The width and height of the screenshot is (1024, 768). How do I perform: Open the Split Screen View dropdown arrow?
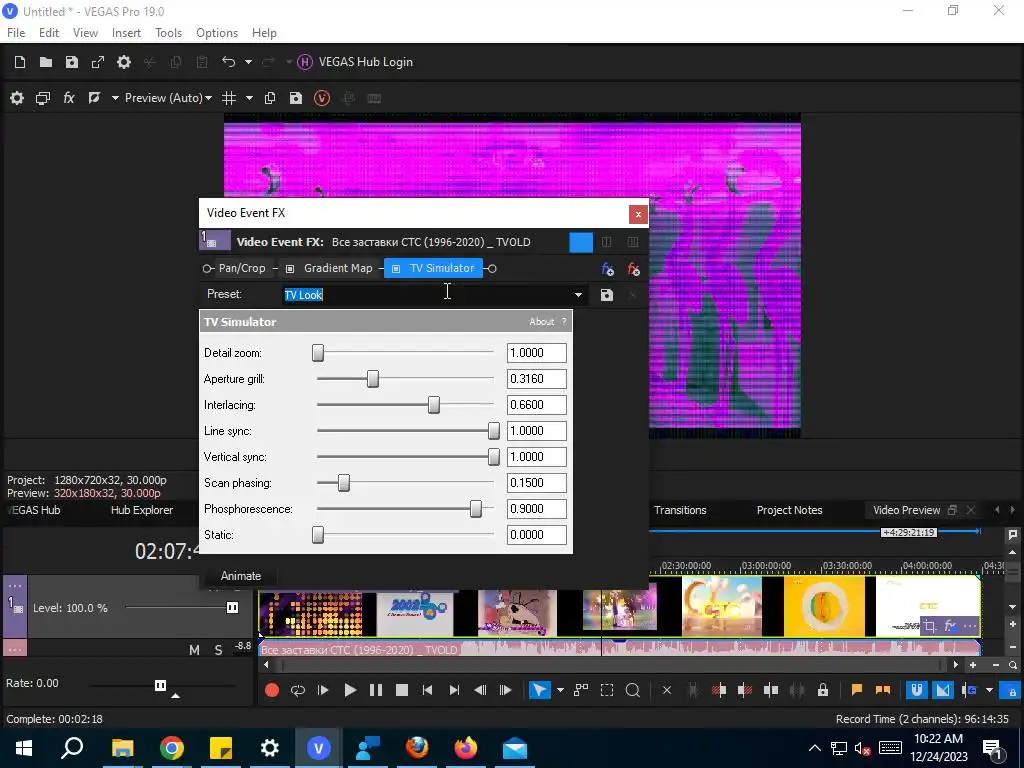pos(115,98)
